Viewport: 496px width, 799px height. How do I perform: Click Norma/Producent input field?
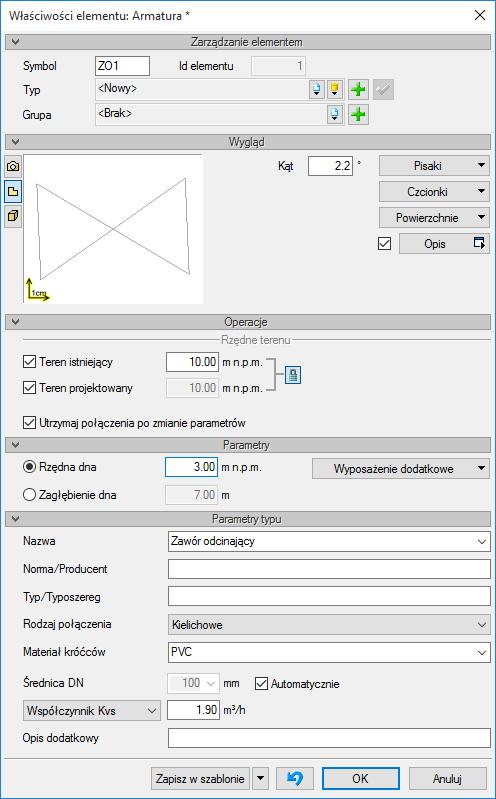coord(329,569)
